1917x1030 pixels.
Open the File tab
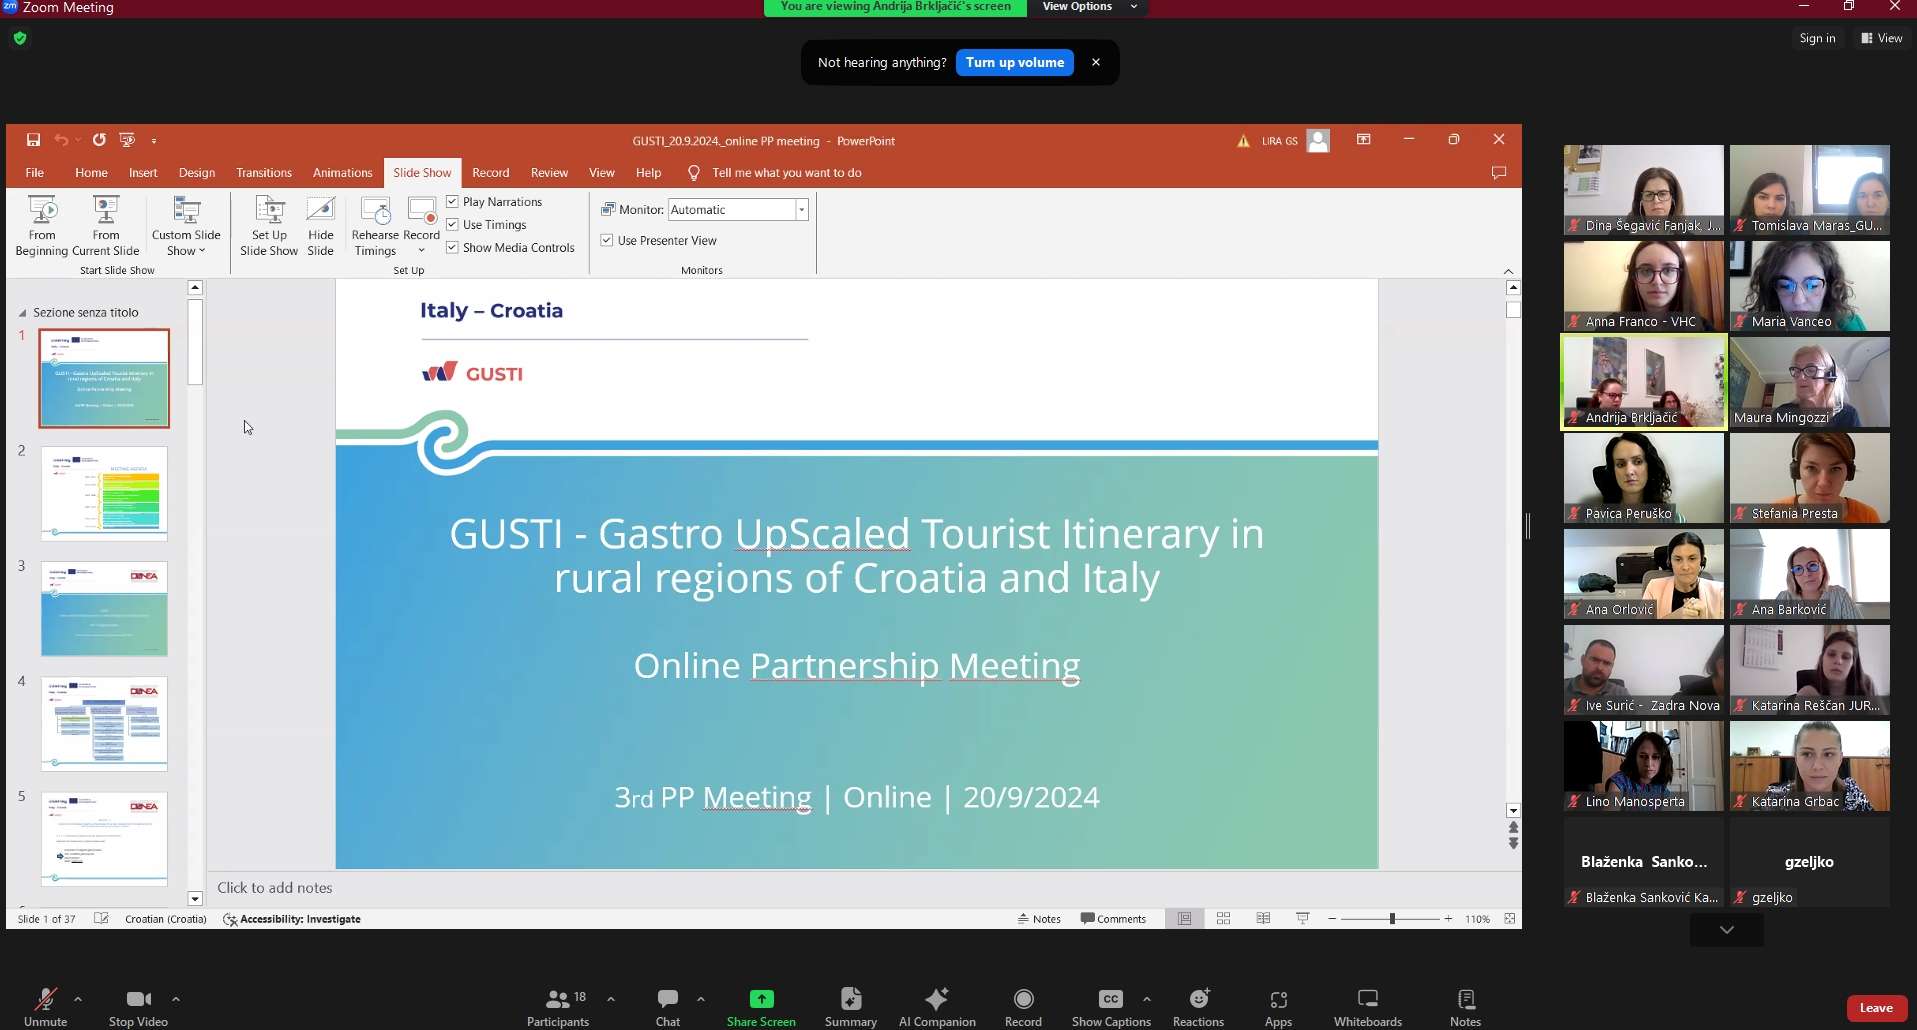[x=35, y=173]
